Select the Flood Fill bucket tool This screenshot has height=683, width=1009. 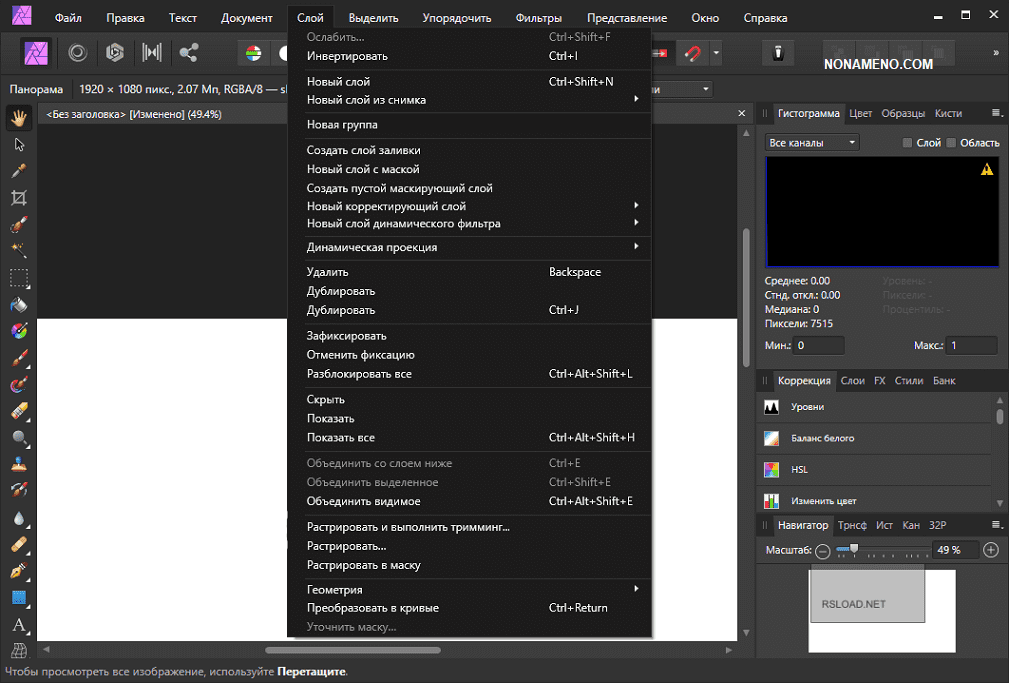[19, 304]
